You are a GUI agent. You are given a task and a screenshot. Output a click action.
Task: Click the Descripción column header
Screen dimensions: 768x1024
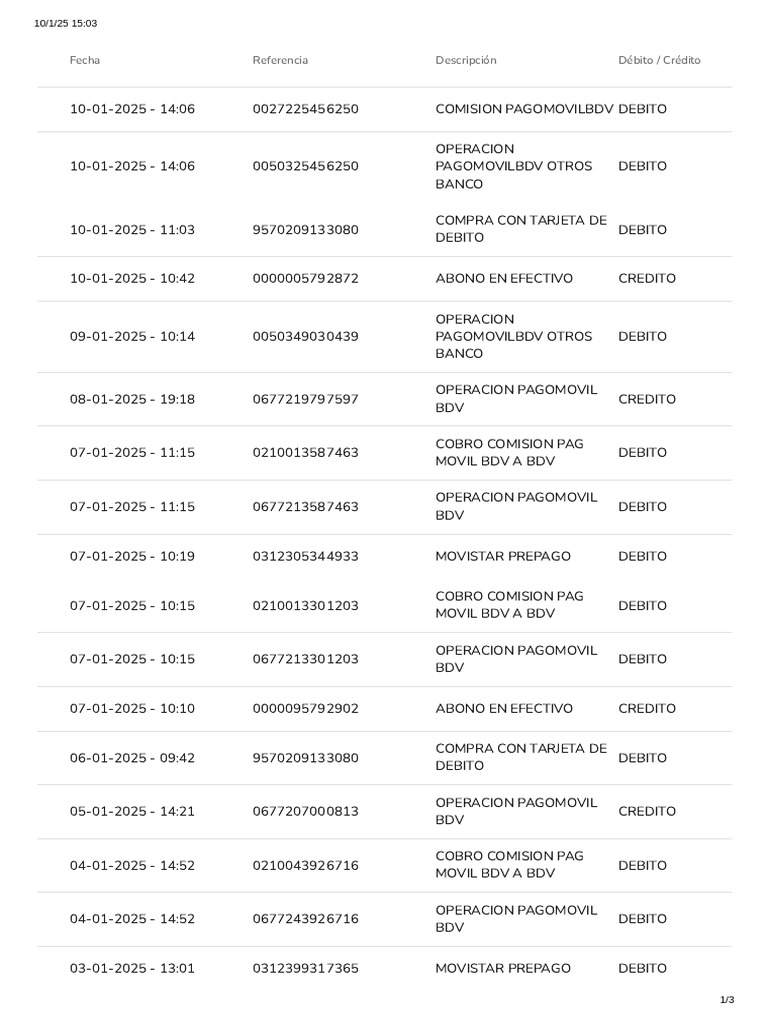(466, 60)
